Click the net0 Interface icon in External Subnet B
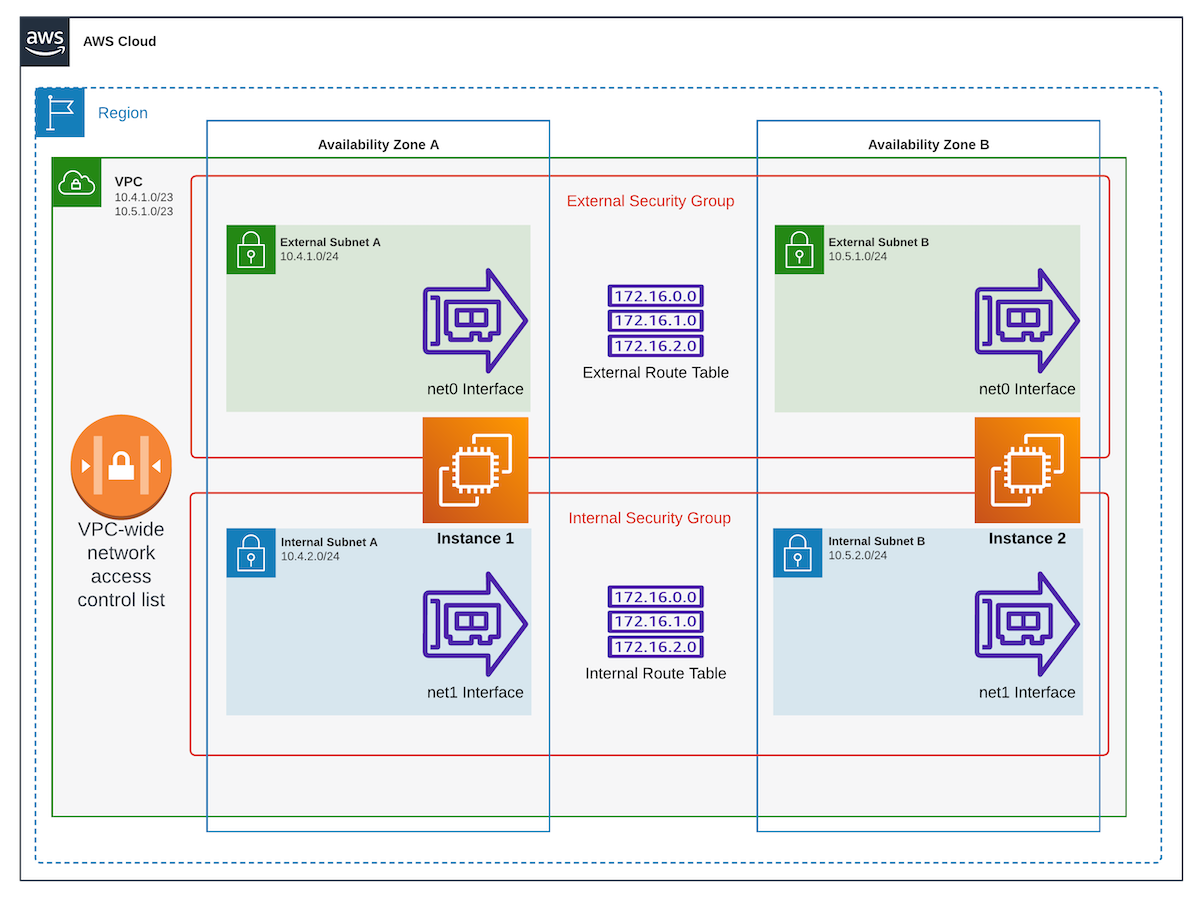Image resolution: width=1200 pixels, height=899 pixels. click(1027, 320)
